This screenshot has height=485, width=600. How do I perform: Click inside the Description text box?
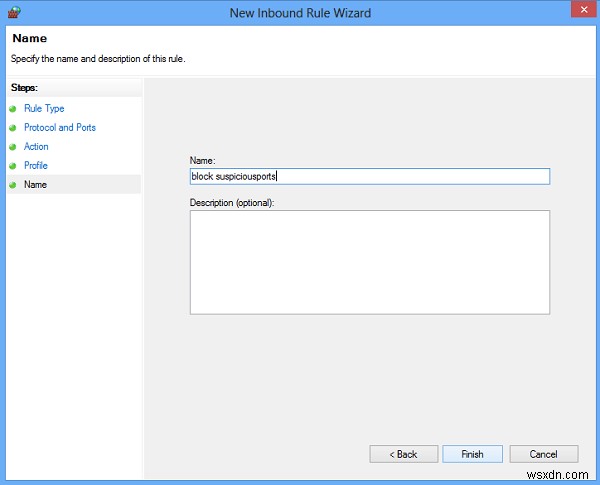(369, 262)
